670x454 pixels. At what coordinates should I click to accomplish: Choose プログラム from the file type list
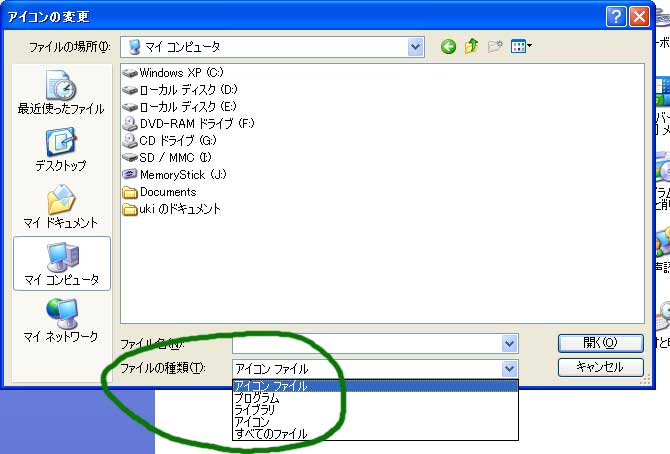256,398
